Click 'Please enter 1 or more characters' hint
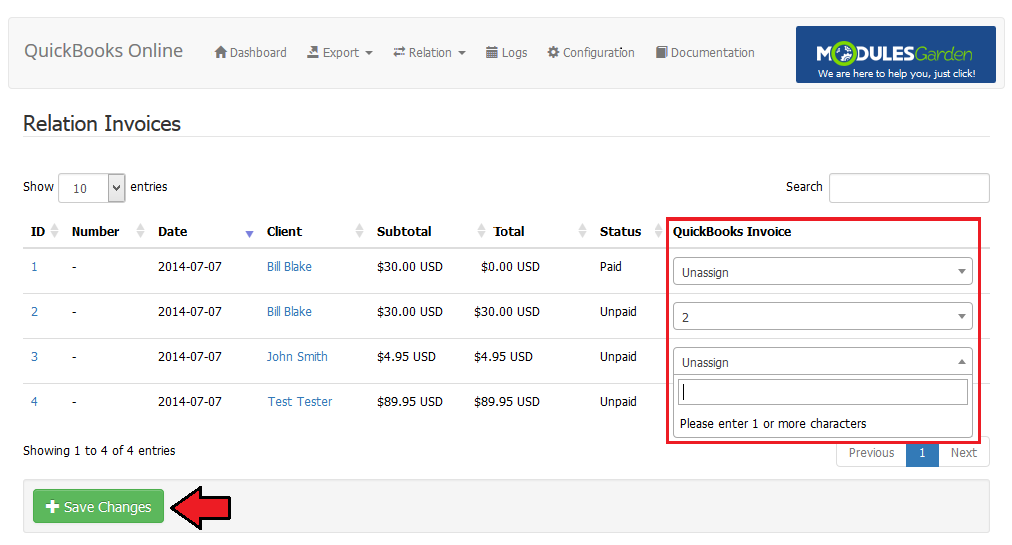1012x545 pixels. (773, 424)
